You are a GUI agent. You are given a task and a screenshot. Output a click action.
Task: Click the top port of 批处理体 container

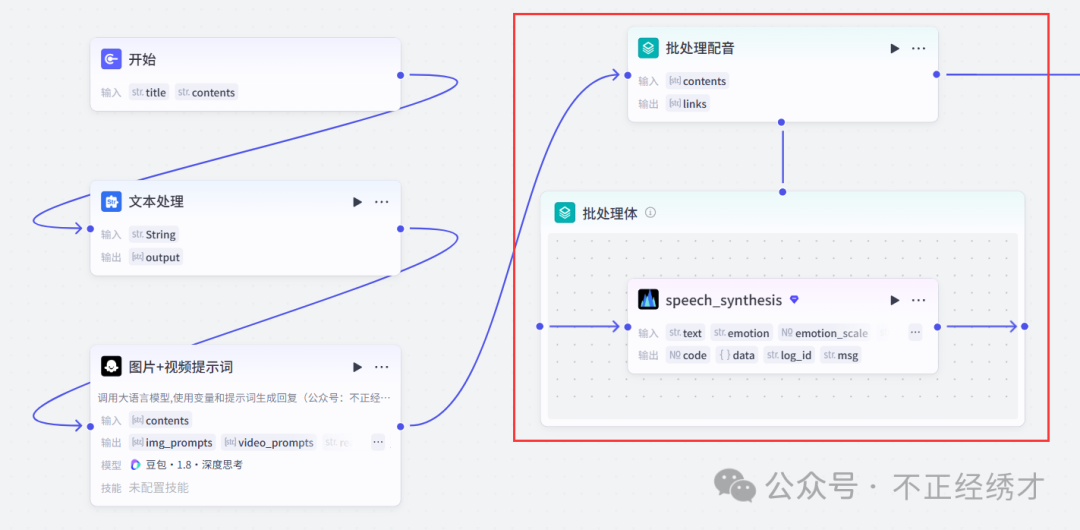tap(782, 192)
